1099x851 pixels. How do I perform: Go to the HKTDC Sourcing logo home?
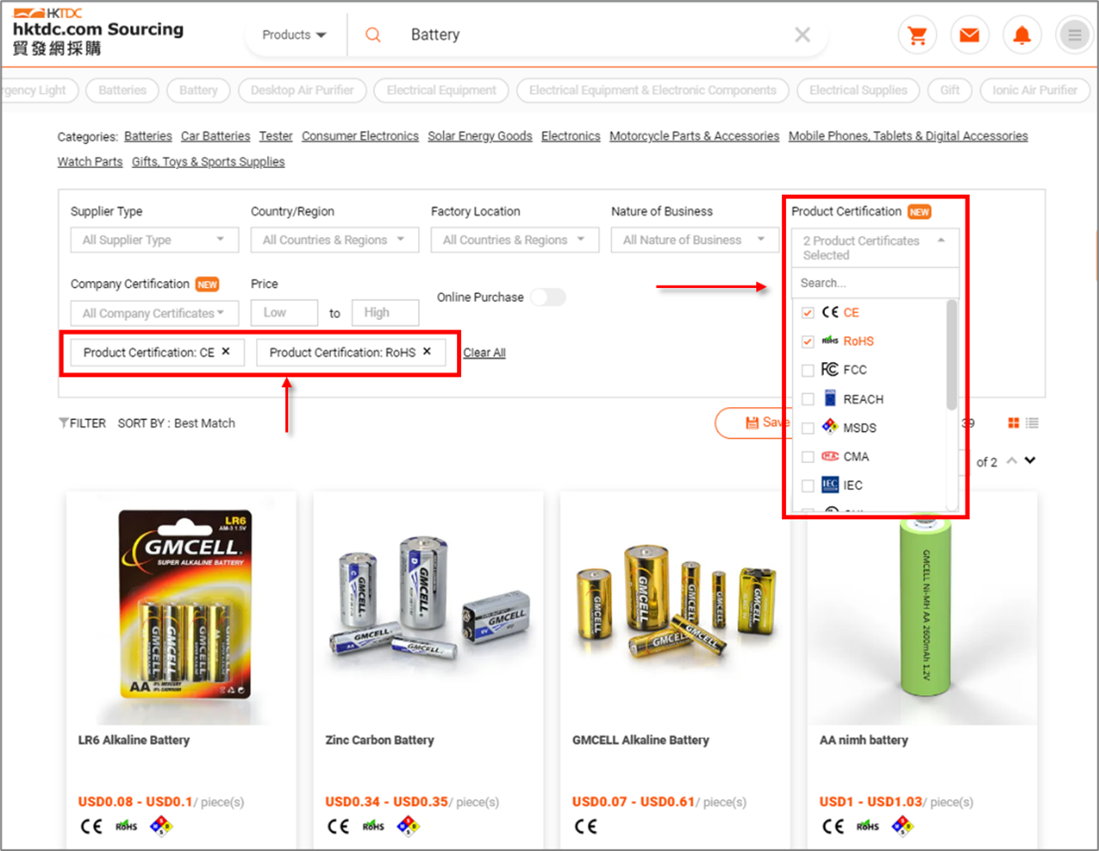click(x=98, y=32)
